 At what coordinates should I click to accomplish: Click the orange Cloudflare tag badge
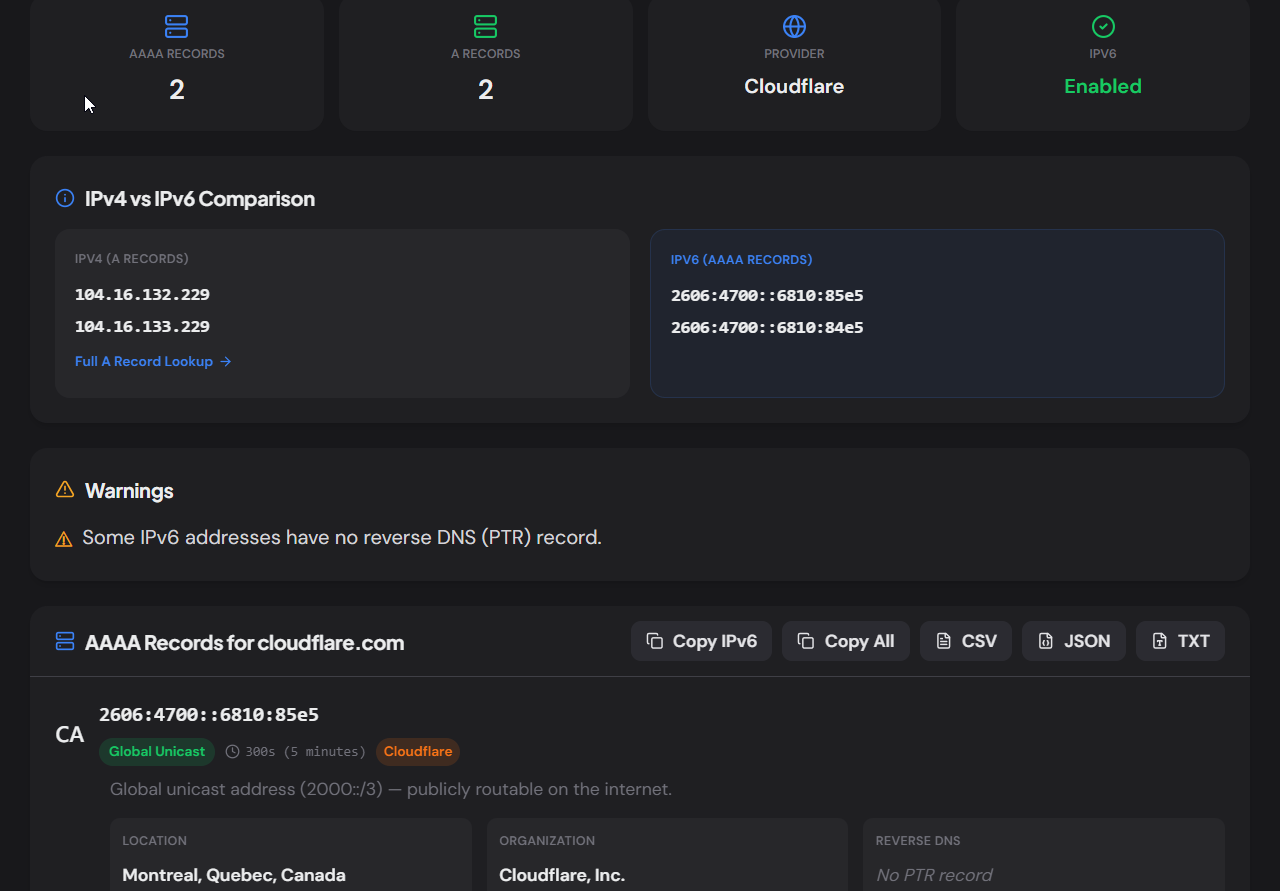coord(418,751)
